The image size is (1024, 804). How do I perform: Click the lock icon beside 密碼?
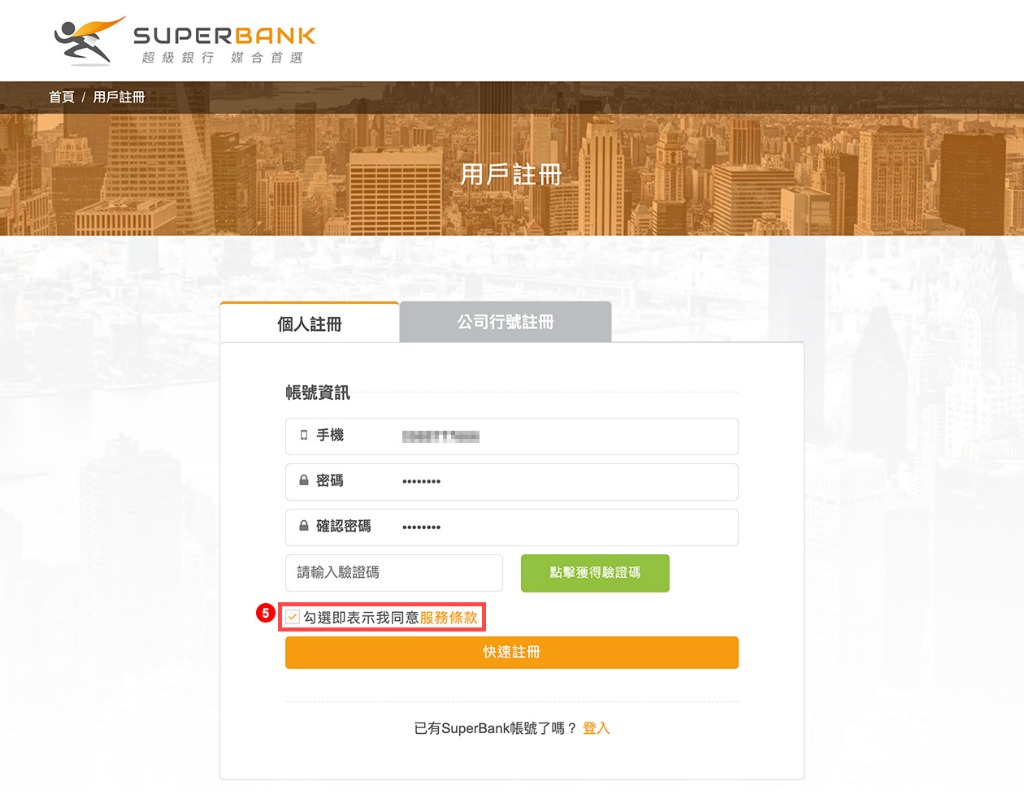tap(304, 481)
